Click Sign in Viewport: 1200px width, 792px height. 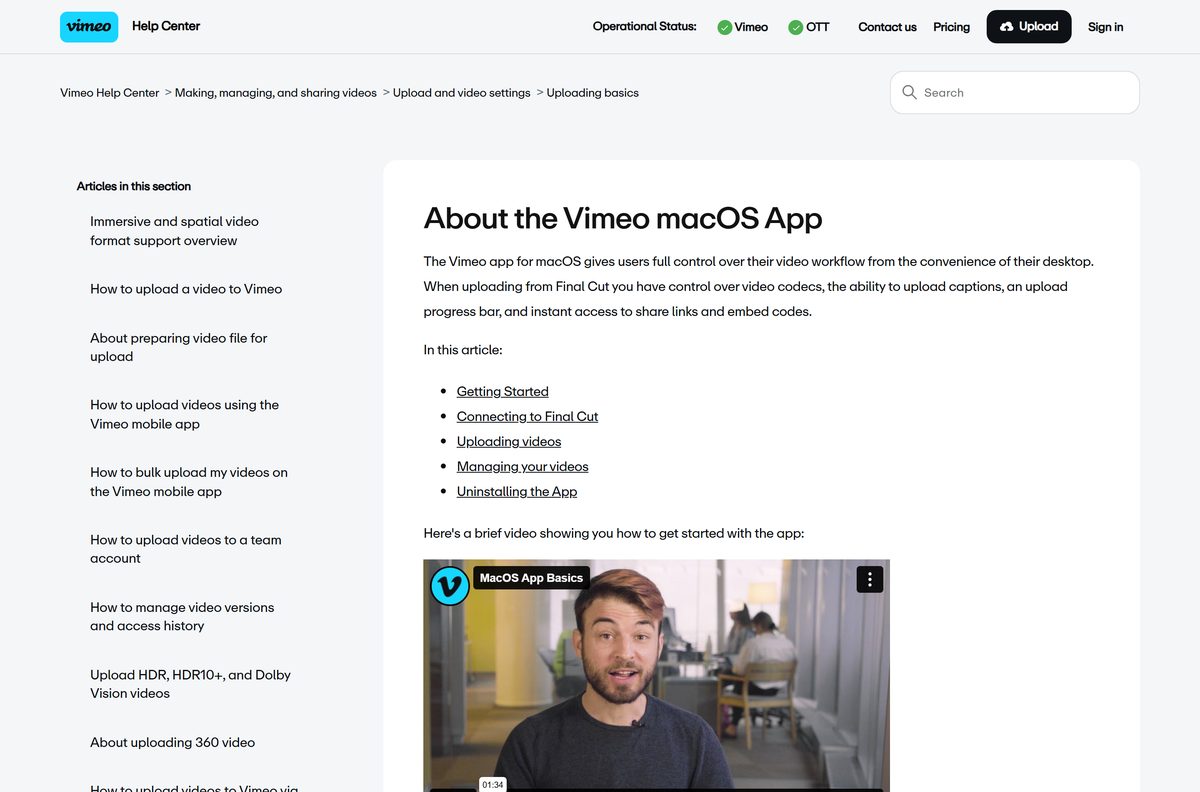[1105, 27]
